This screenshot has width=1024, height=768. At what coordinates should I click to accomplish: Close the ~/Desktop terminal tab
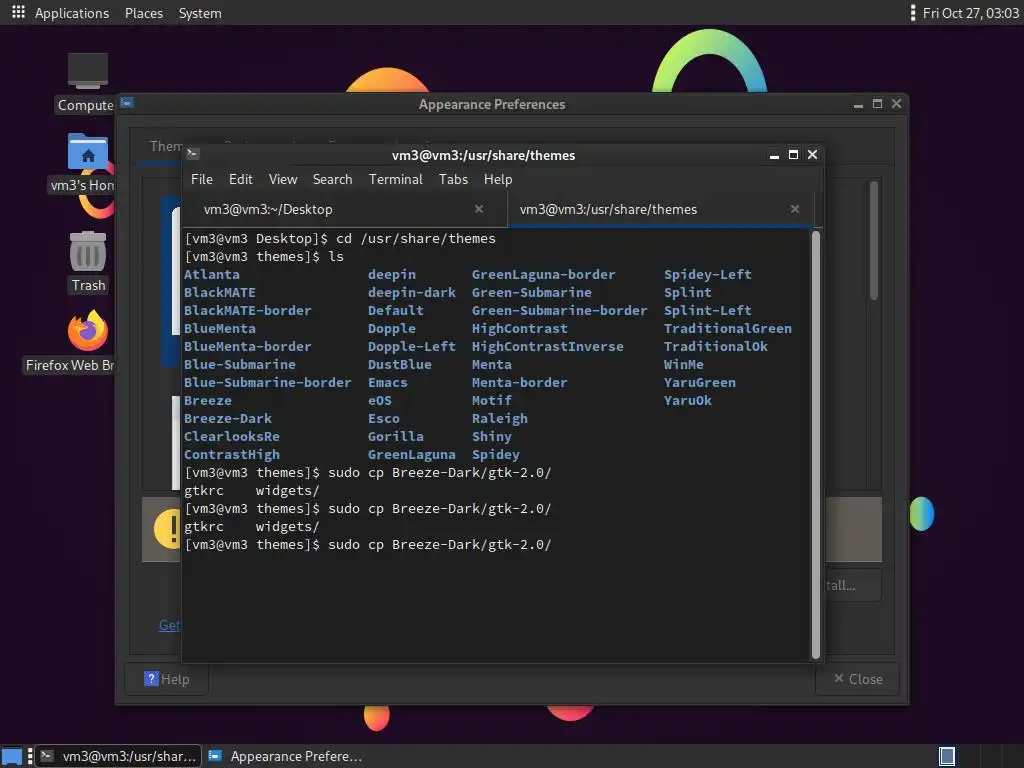(x=479, y=209)
